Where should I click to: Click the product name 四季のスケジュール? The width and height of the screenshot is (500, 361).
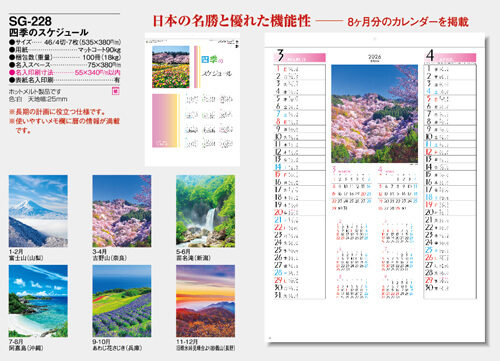49,32
